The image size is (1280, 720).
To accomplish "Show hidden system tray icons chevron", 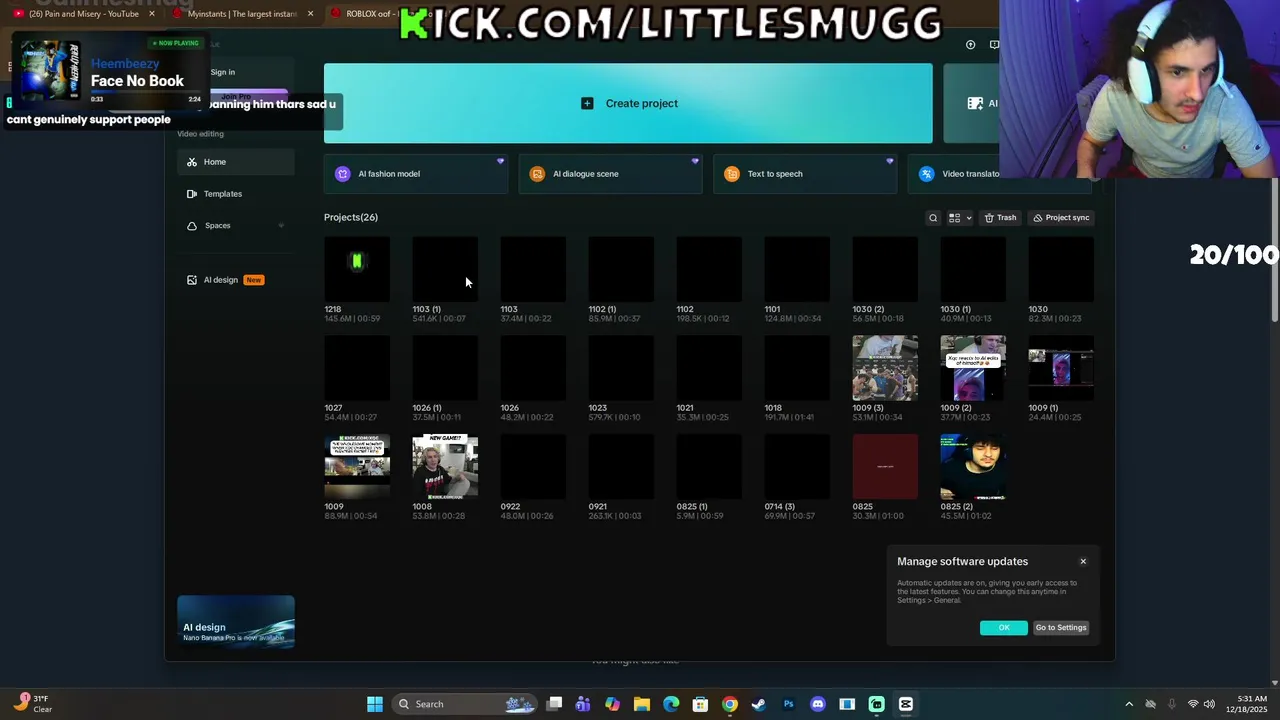I will pos(1129,704).
